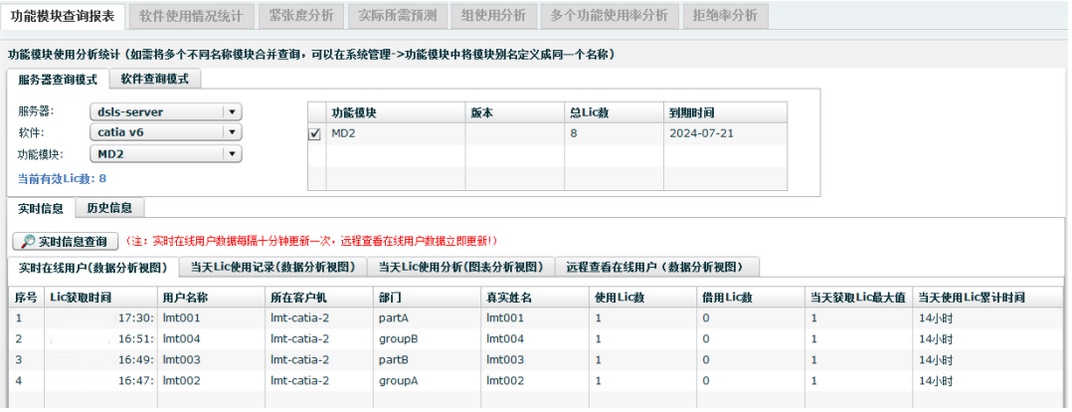
Task: Open the 功能模块 MD2 dropdown
Action: pos(231,154)
